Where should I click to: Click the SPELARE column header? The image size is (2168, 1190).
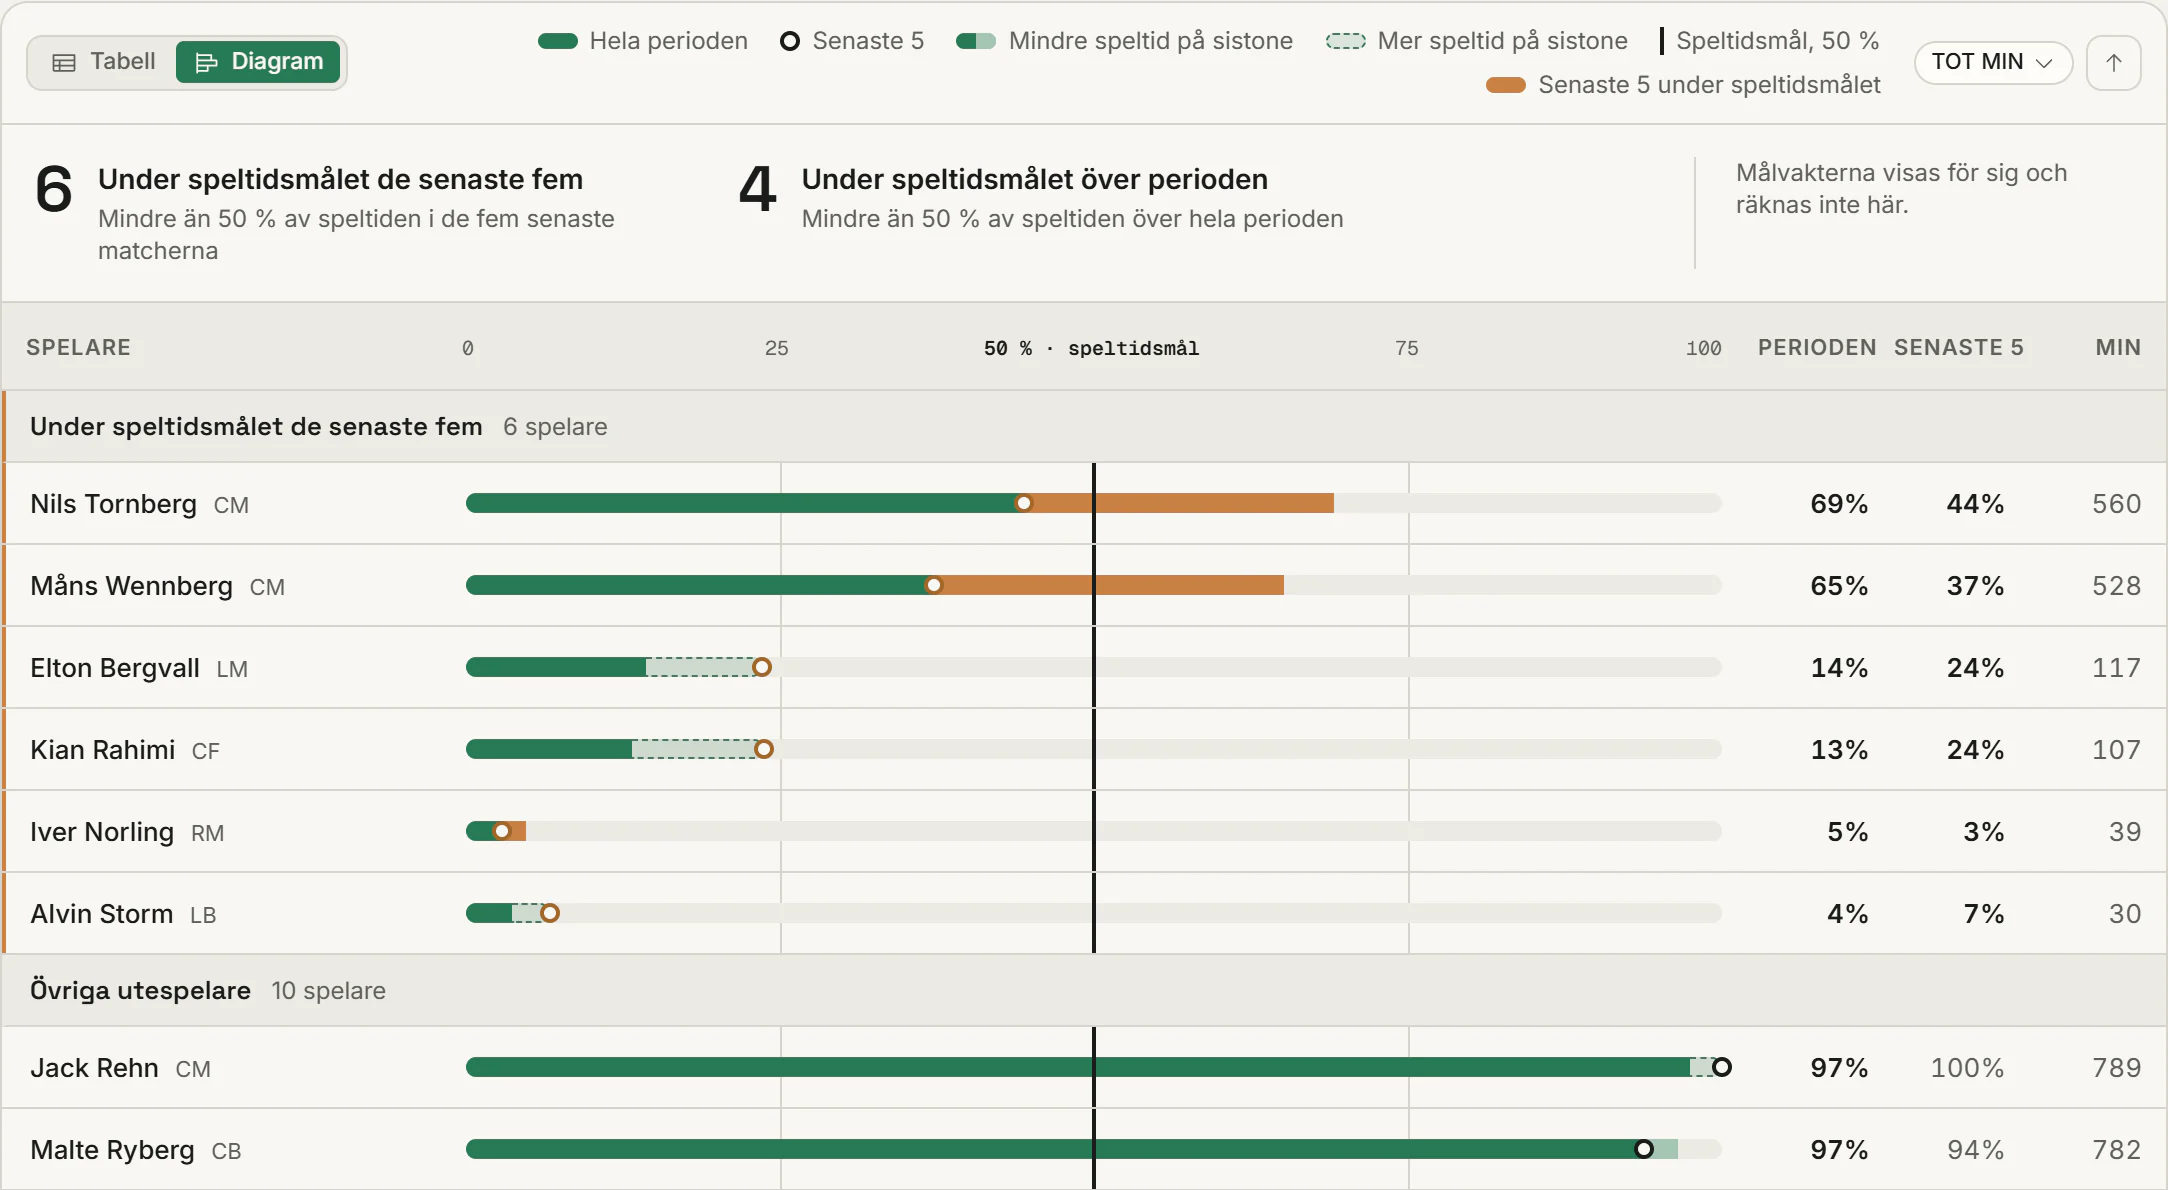coord(78,347)
